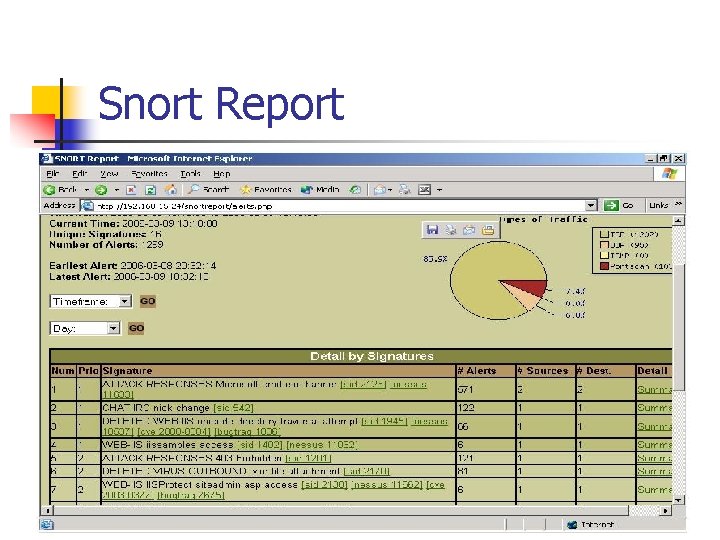Screen dimensions: 720x540
Task: Click the Windows logo throbber icon
Action: (x=670, y=174)
